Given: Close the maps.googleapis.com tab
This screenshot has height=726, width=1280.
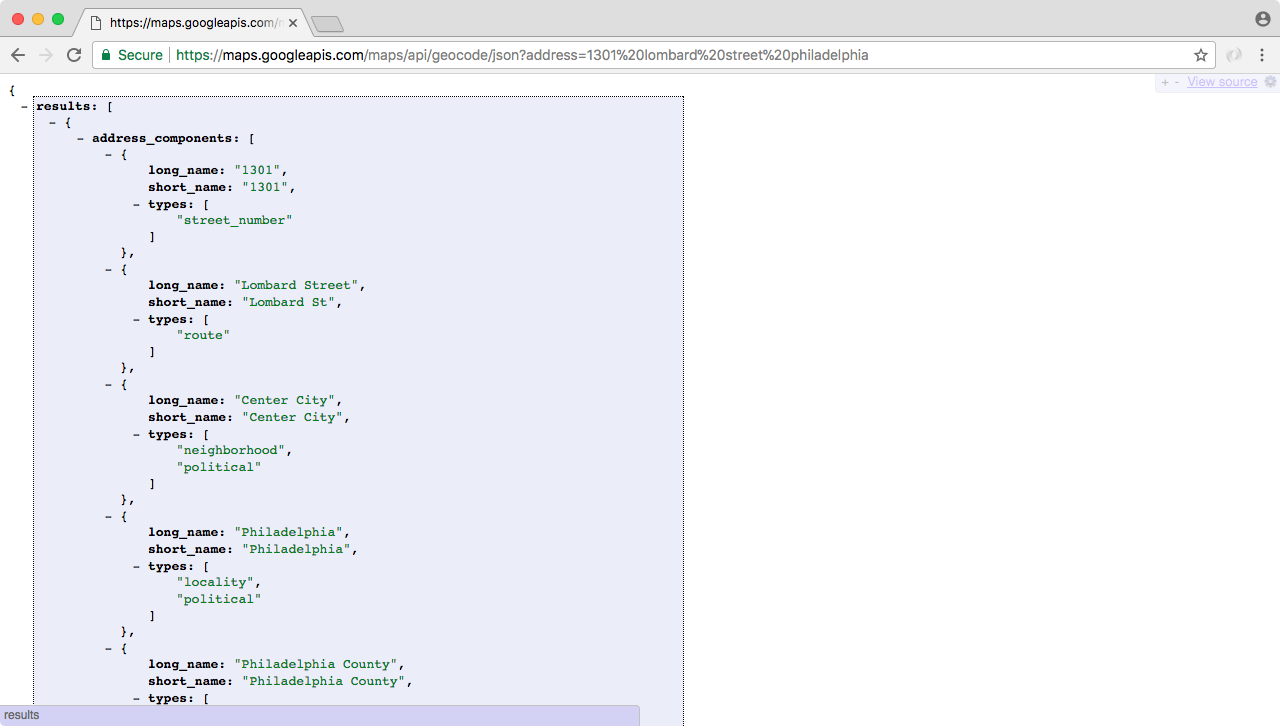Looking at the screenshot, I should click(x=293, y=22).
